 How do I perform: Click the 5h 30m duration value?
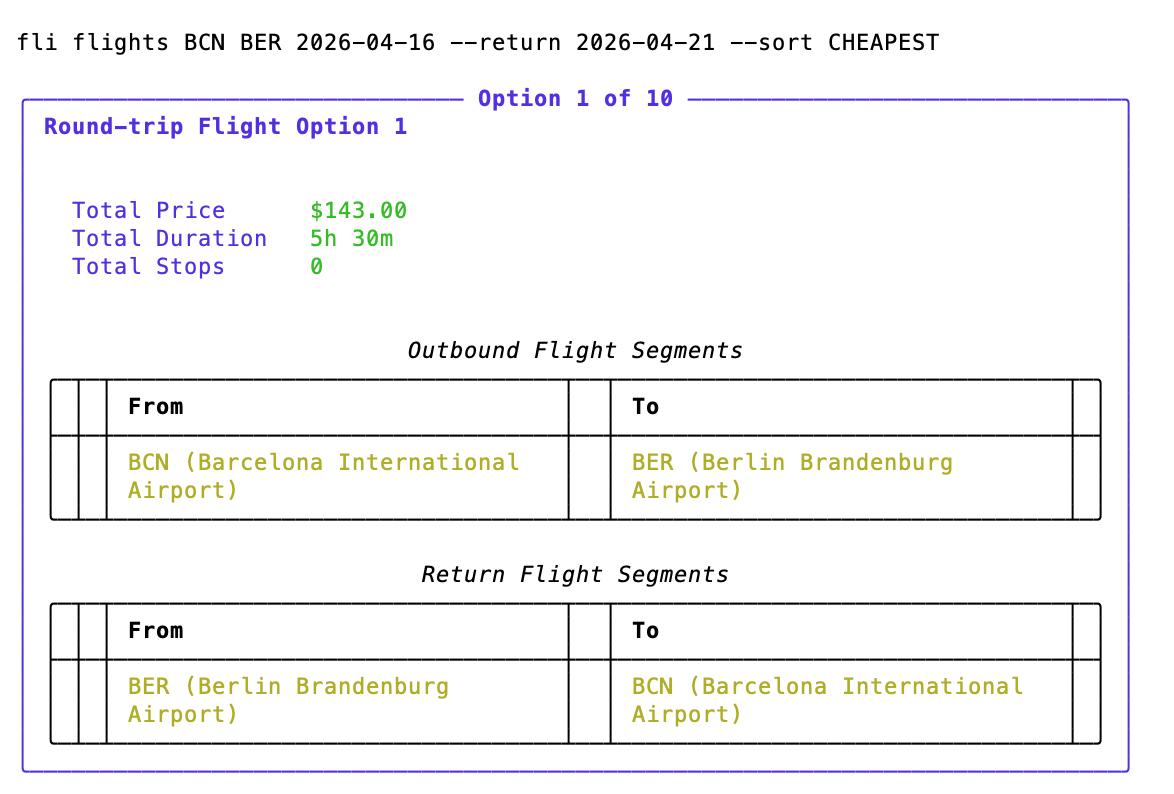(x=351, y=238)
